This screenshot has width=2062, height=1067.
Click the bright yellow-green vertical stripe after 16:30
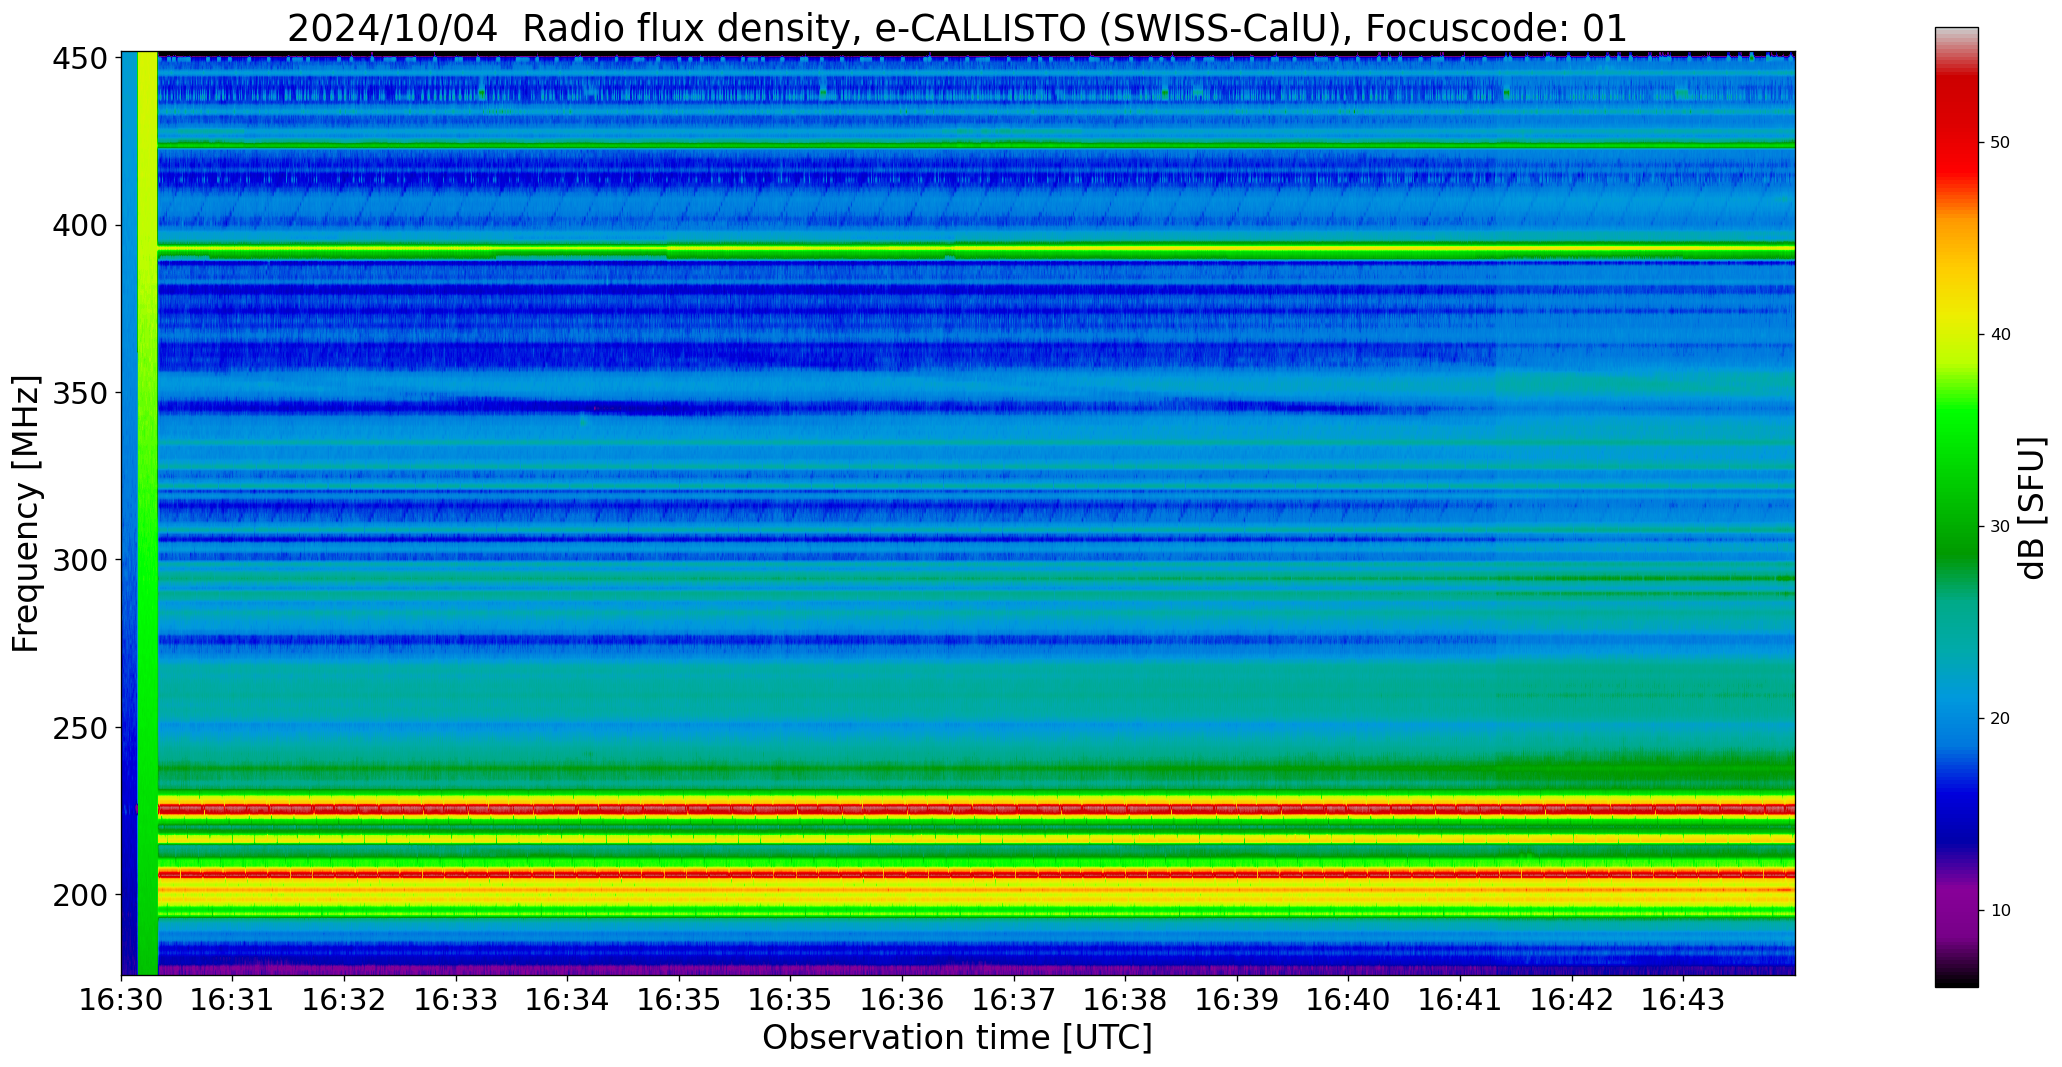click(147, 513)
